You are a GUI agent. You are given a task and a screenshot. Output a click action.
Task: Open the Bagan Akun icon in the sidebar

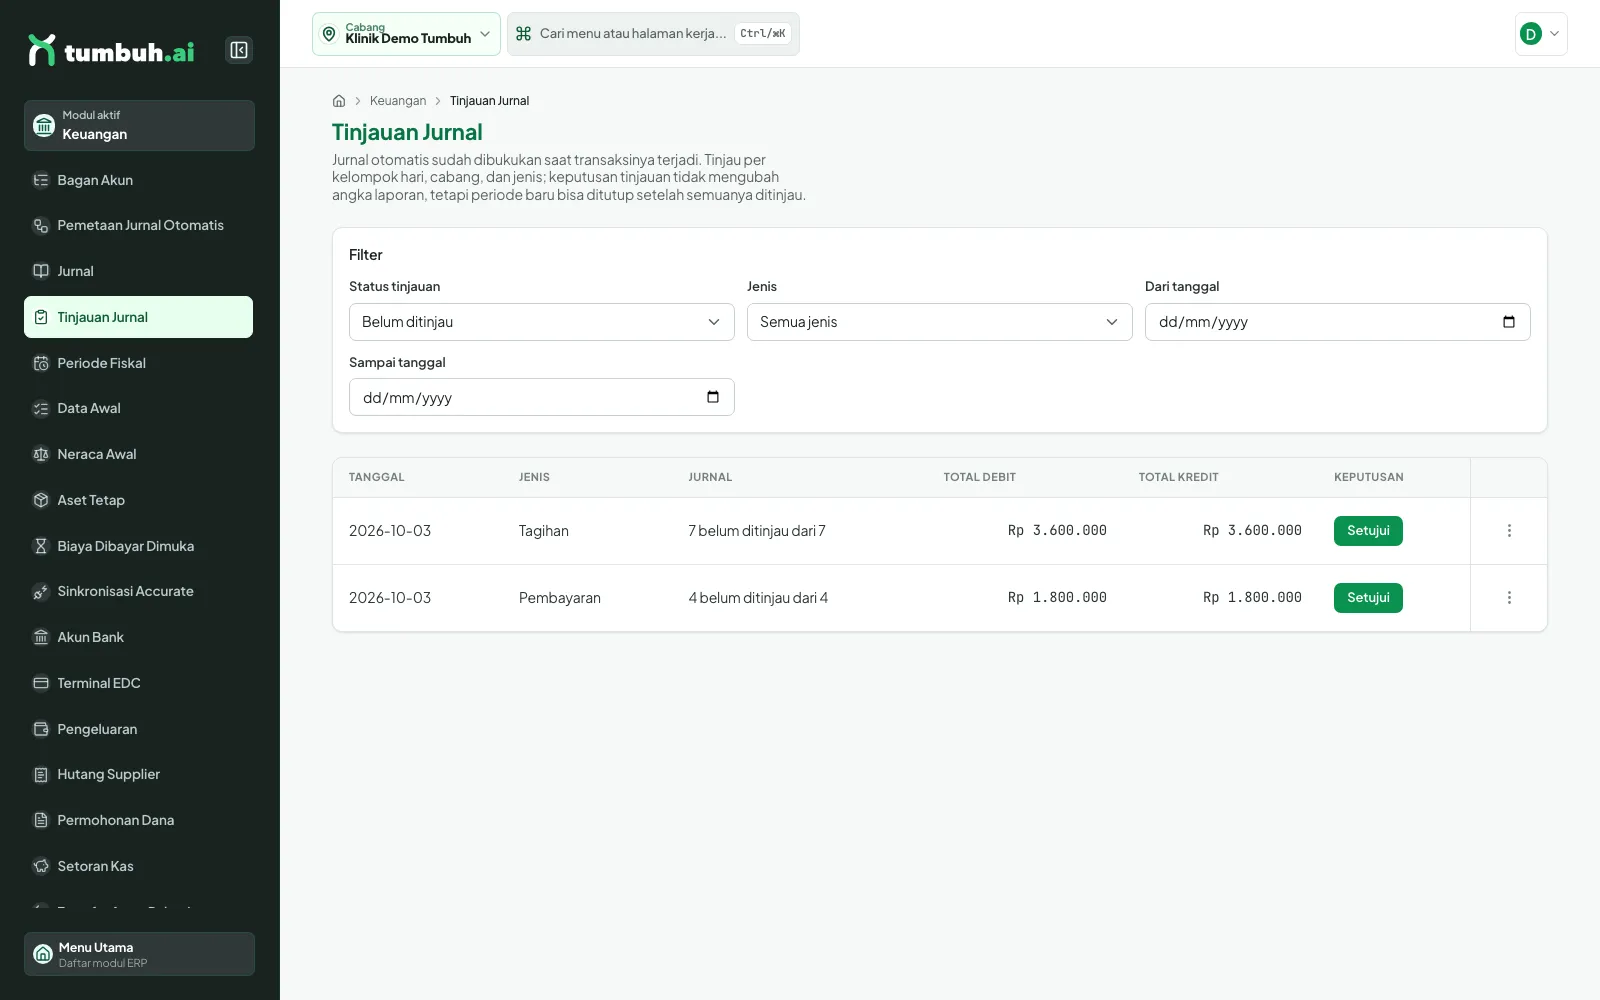tap(41, 180)
